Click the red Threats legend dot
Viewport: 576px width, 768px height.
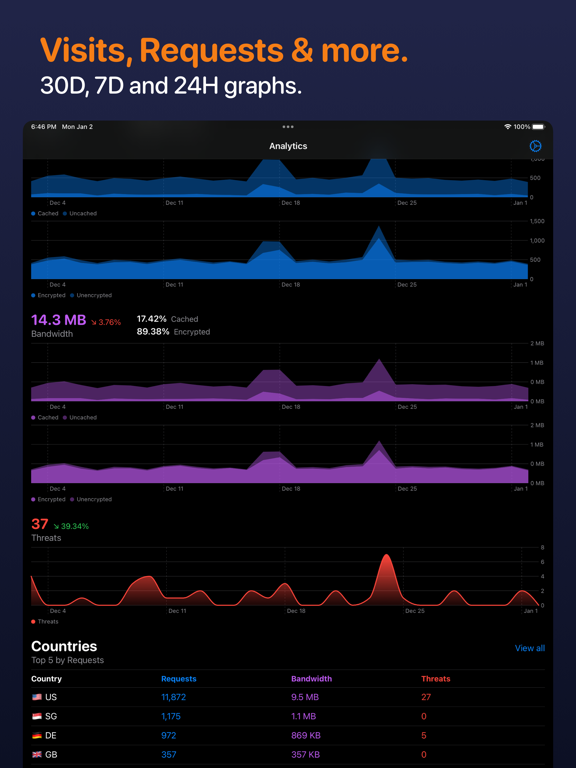coord(33,622)
